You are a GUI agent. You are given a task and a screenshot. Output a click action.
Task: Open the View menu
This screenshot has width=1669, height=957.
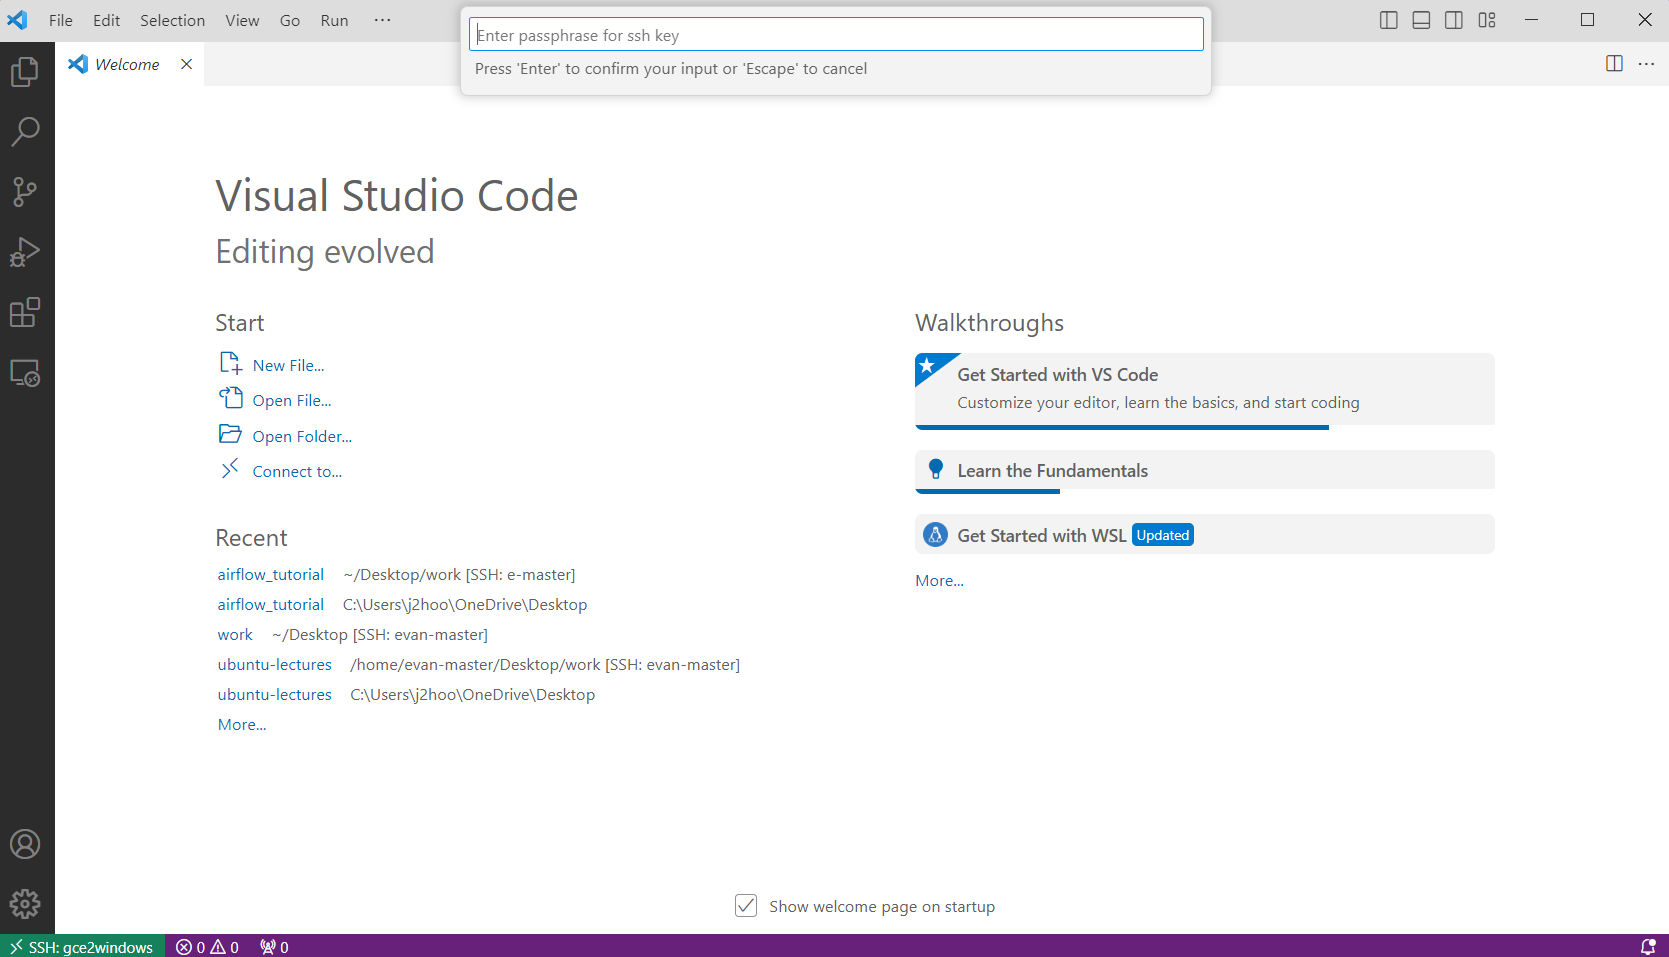[x=242, y=20]
